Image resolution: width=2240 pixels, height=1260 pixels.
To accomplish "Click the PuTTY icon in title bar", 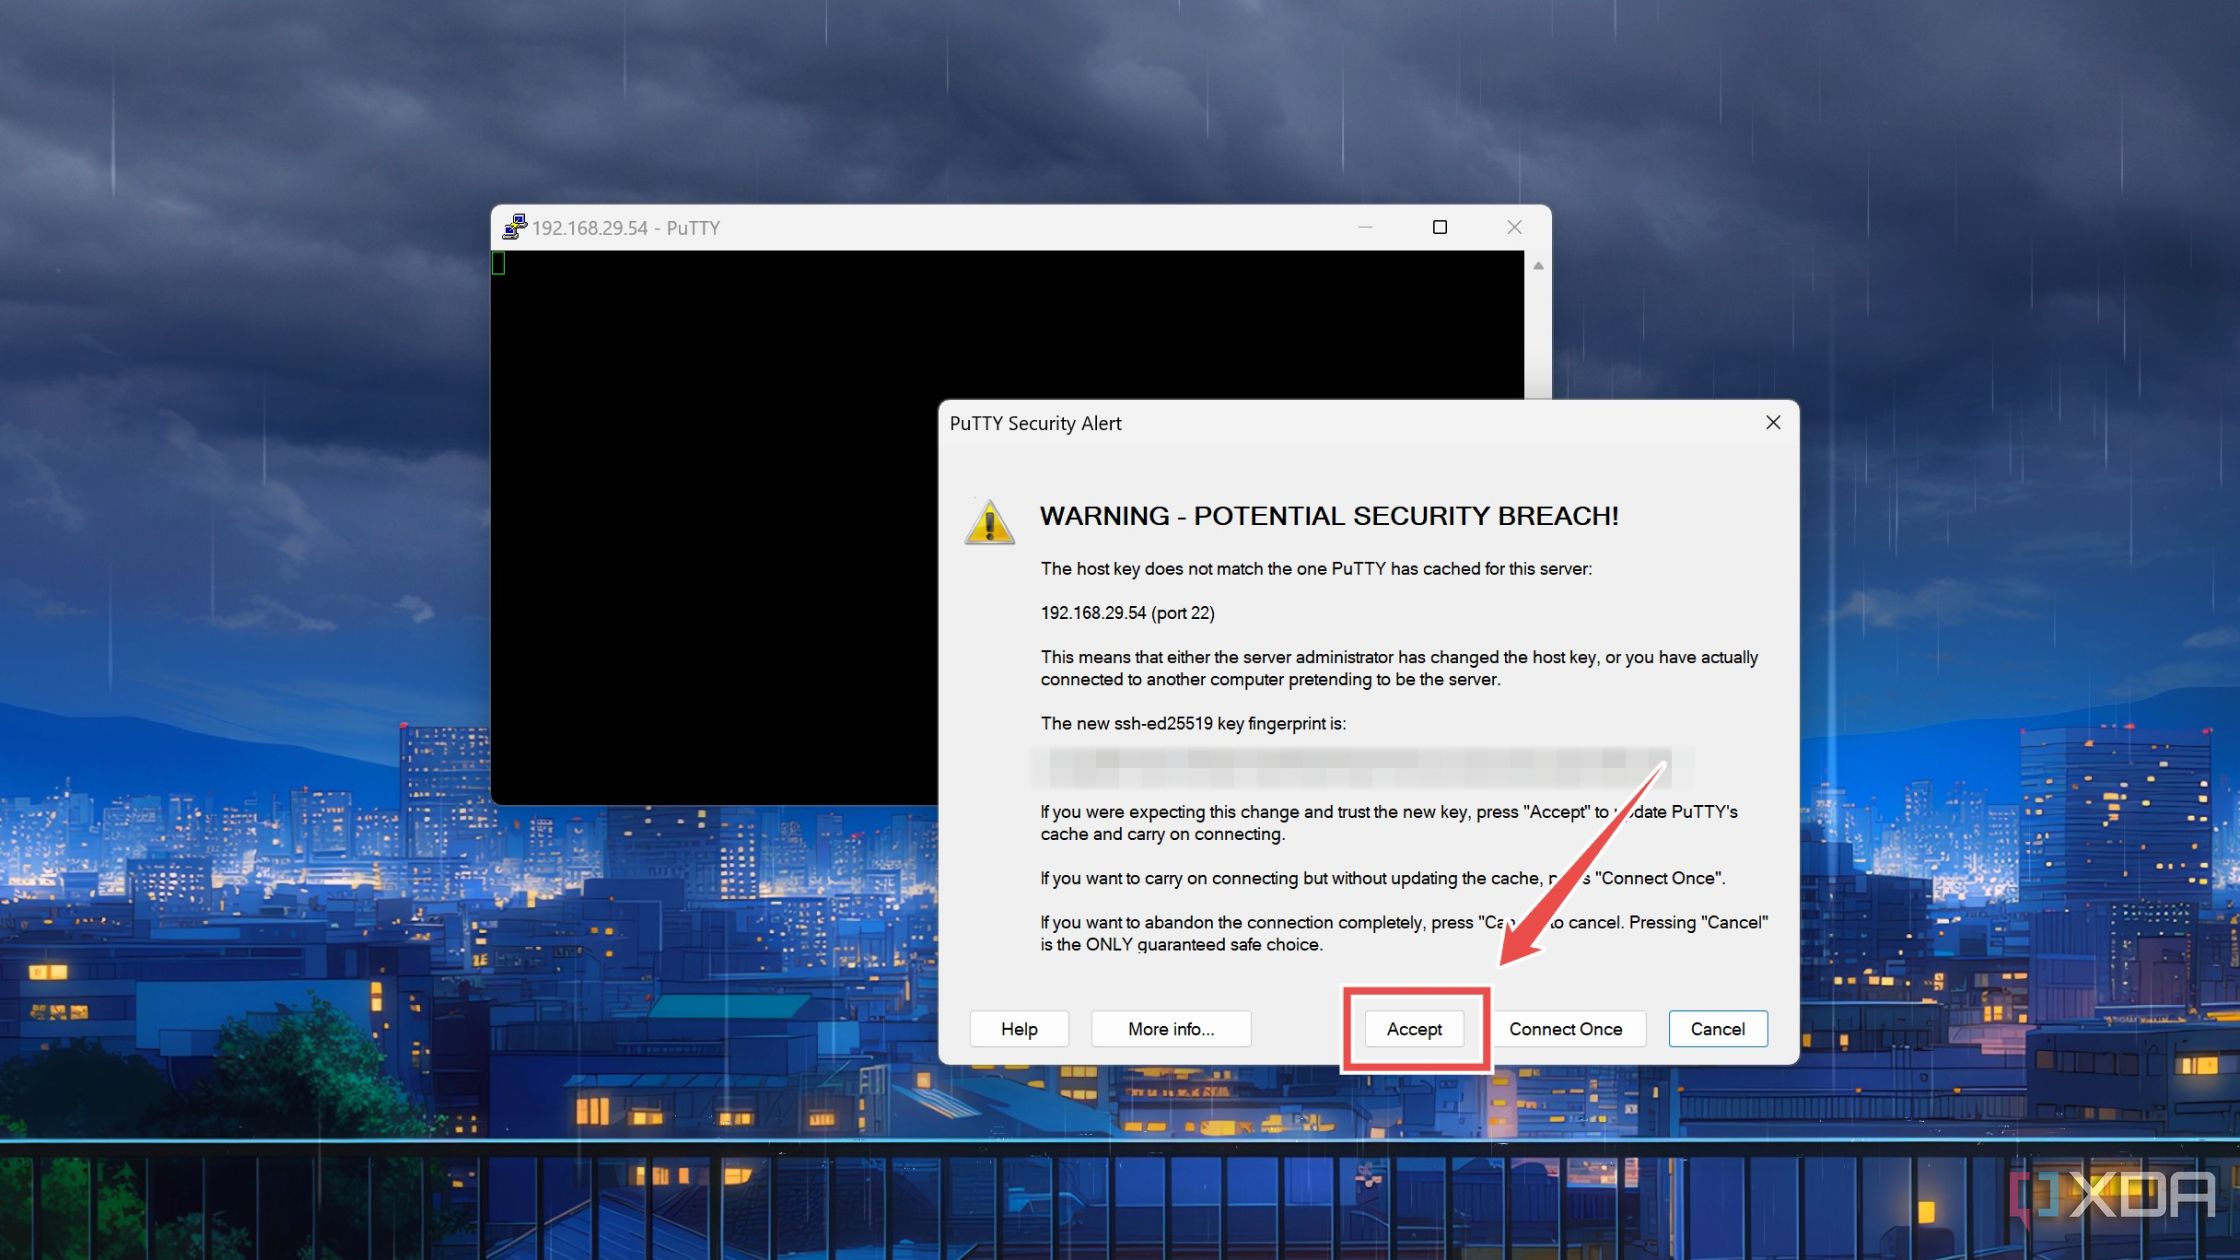I will click(514, 227).
